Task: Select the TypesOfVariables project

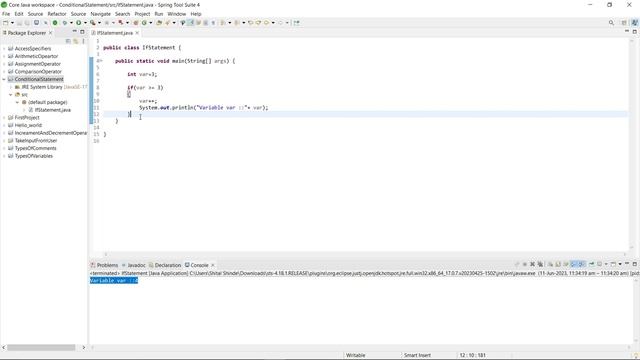Action: tap(34, 156)
